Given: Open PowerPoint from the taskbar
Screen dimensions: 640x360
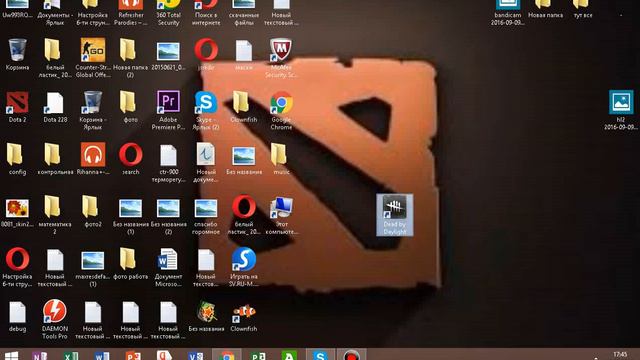Looking at the screenshot, I should (133, 355).
